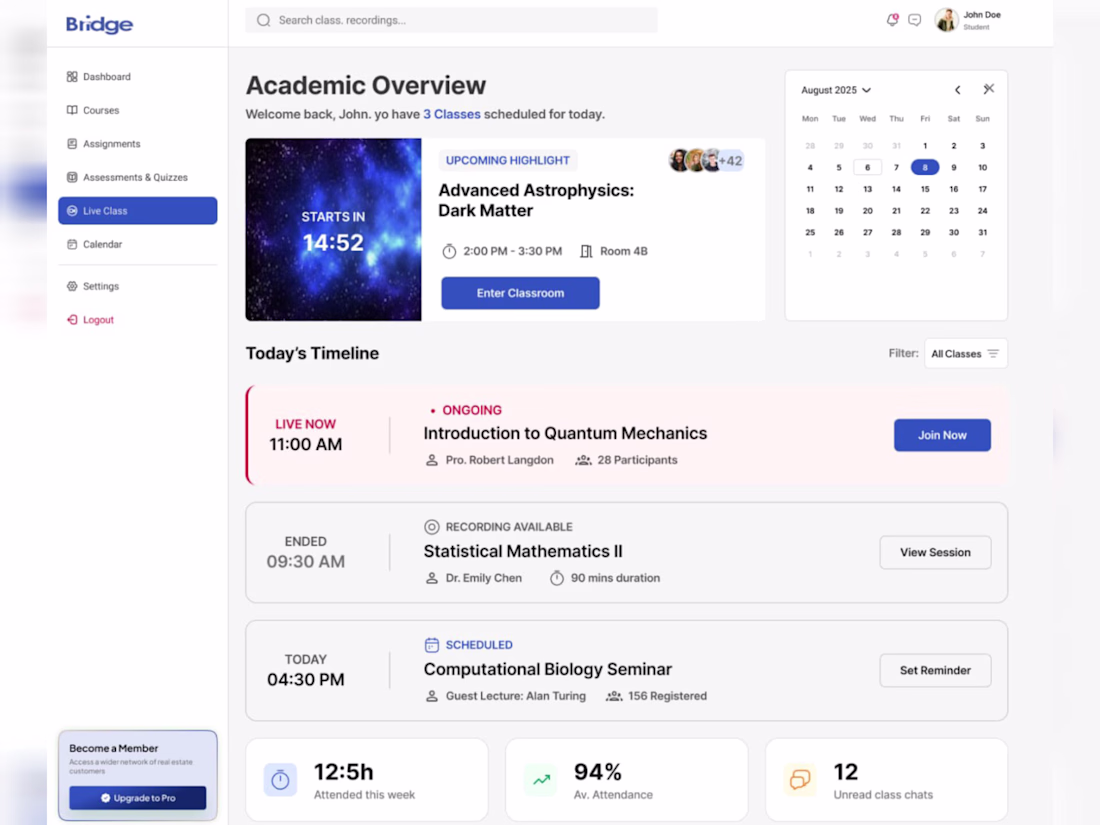This screenshot has height=825, width=1100.
Task: Click the clock icon beside 2:00 PM
Action: 449,251
